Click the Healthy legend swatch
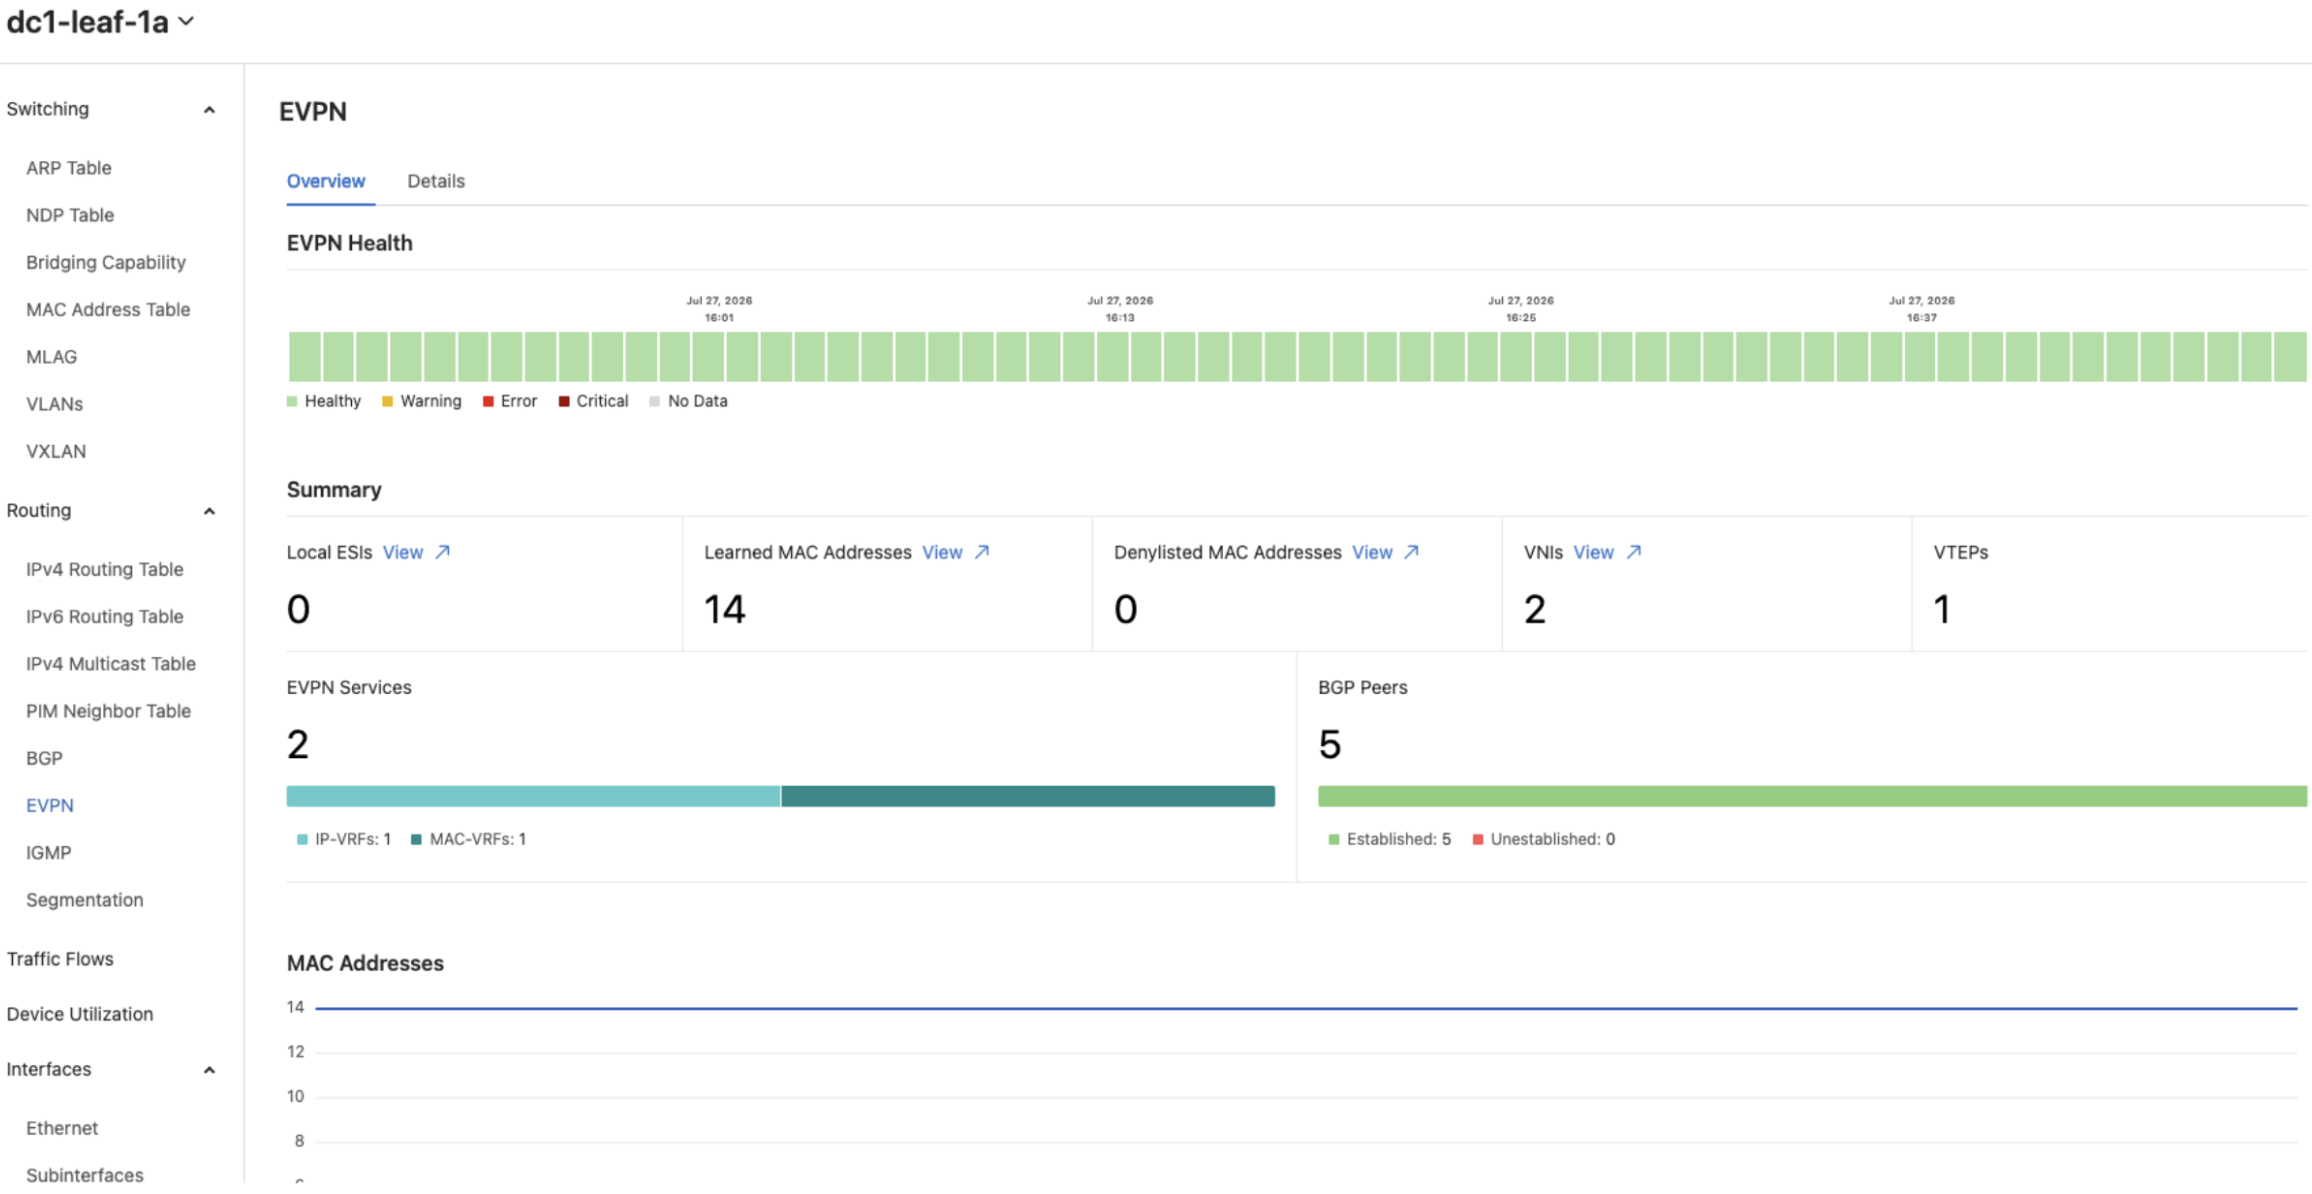Viewport: 2312px width, 1194px height. point(292,401)
